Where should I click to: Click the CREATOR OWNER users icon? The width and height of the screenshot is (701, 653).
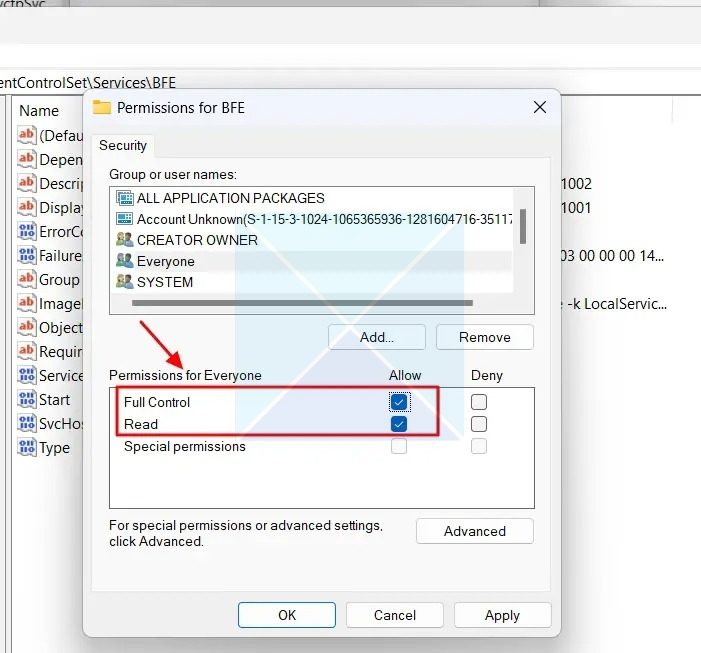[125, 240]
